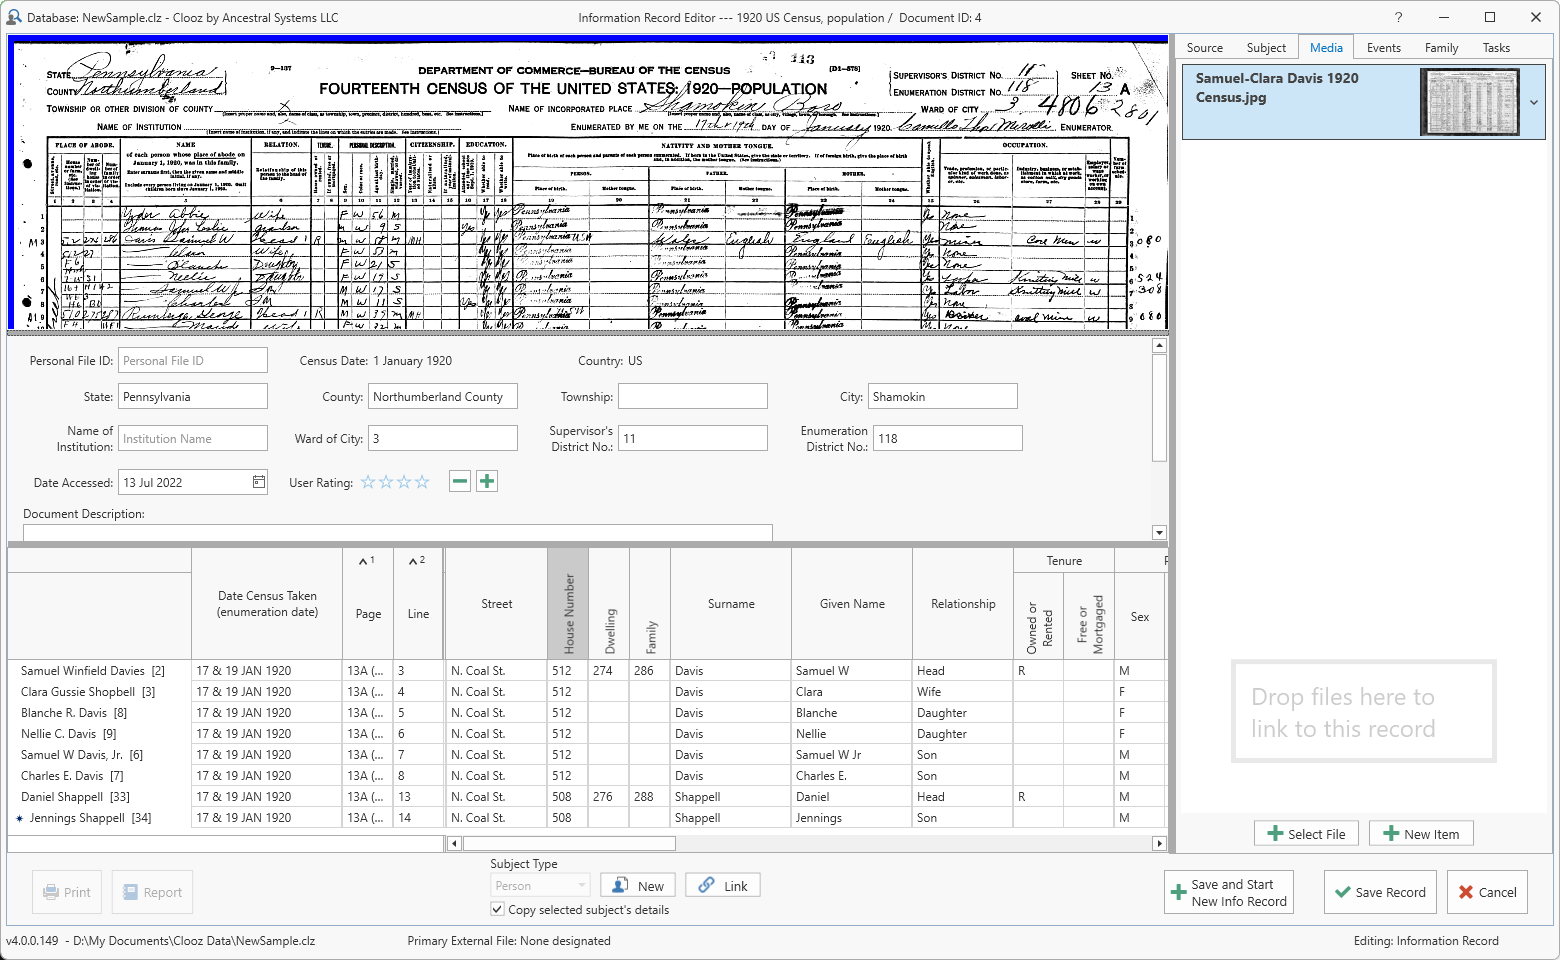Click the Help question mark icon
The width and height of the screenshot is (1560, 960).
click(1398, 17)
